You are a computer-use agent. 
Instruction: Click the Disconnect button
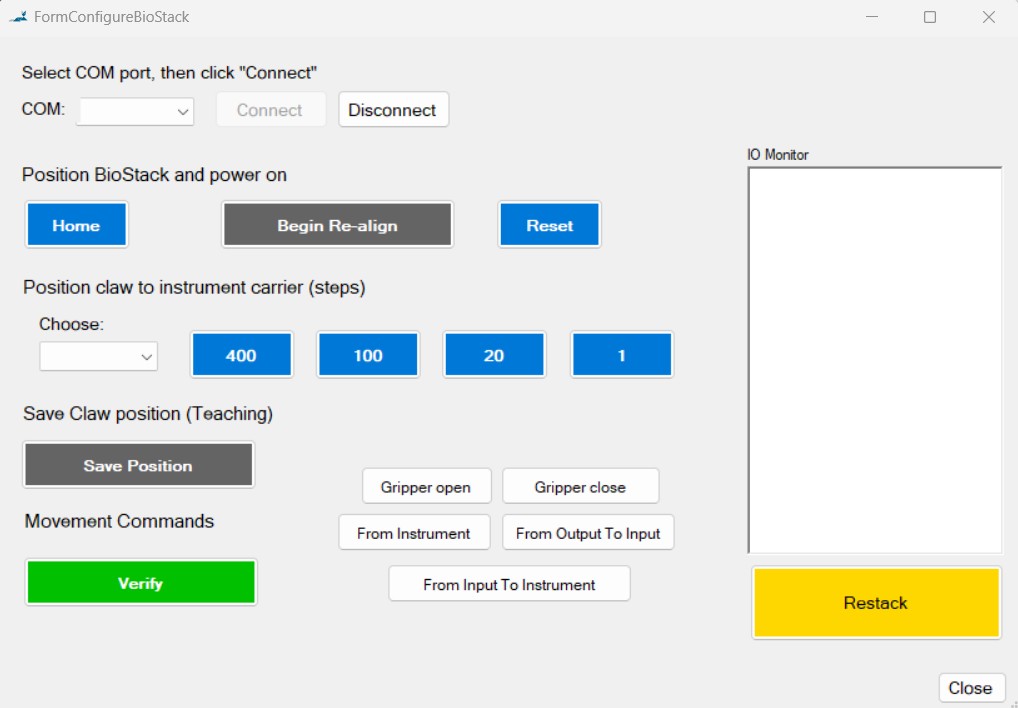[x=393, y=110]
